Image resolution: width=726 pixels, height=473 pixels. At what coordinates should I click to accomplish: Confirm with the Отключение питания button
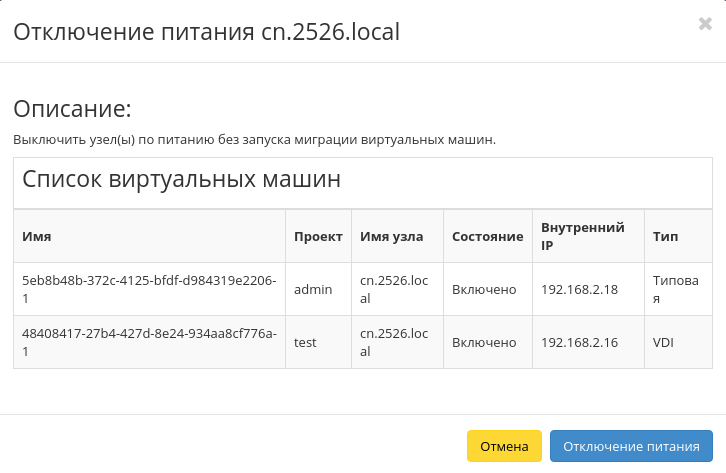point(631,446)
